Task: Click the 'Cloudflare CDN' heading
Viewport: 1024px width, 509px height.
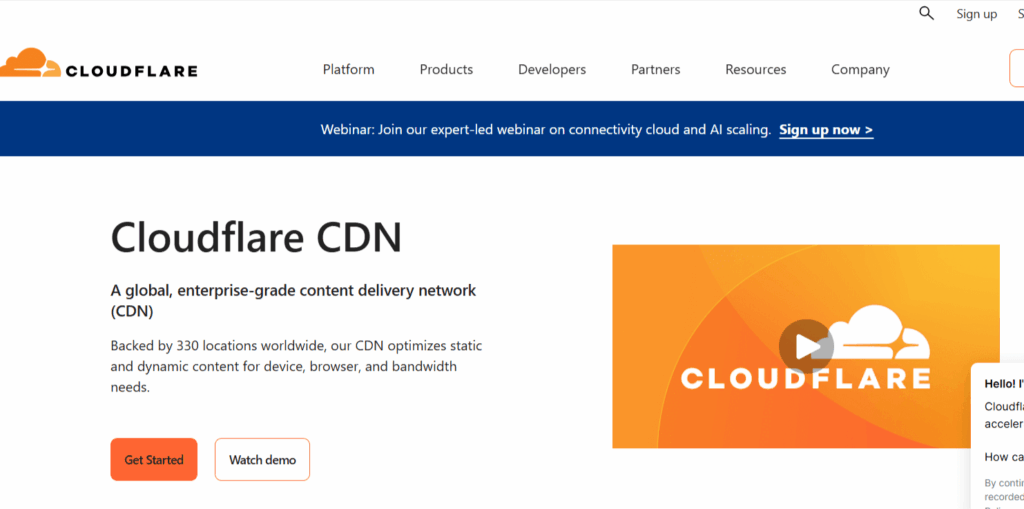Action: (x=256, y=237)
